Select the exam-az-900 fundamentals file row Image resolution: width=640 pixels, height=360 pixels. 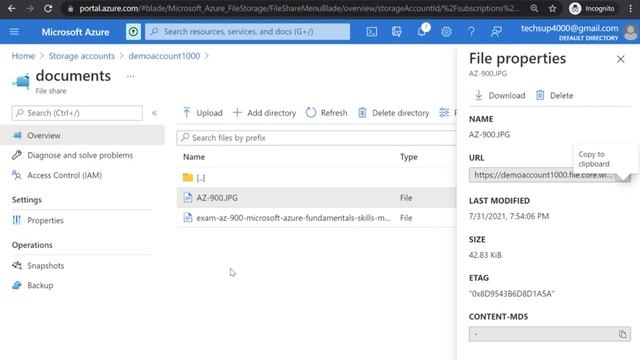click(x=316, y=218)
